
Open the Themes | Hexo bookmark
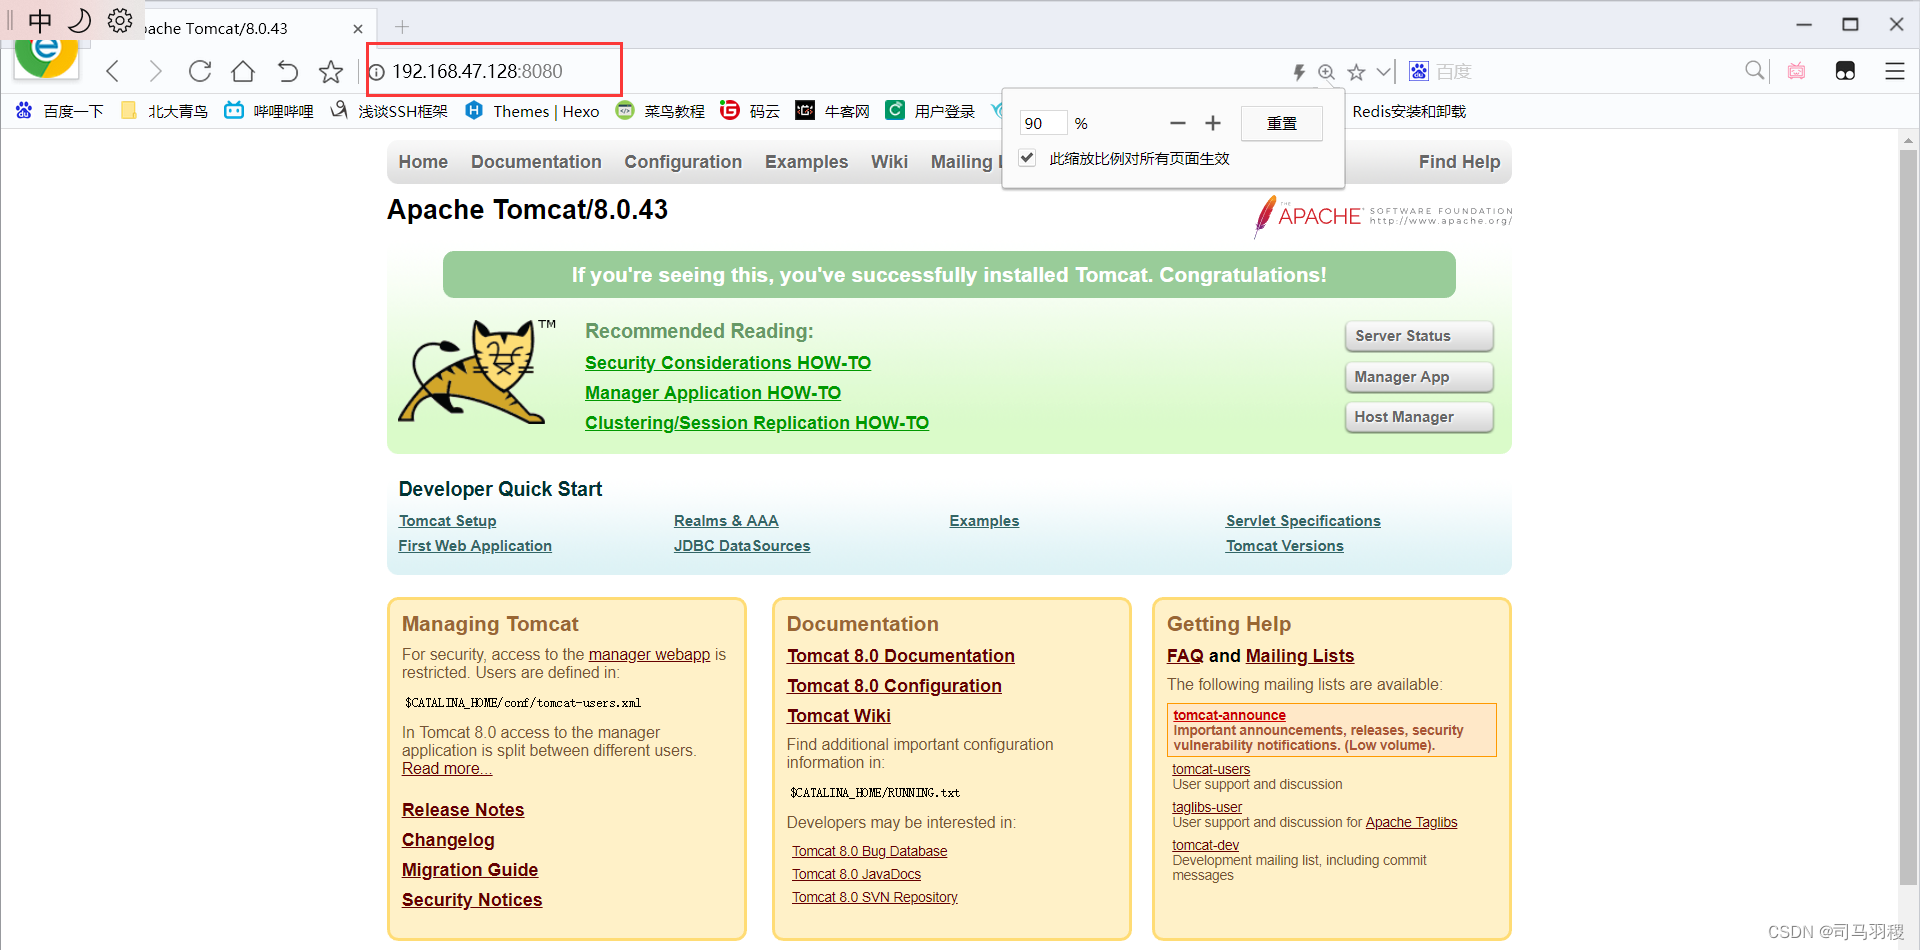pyautogui.click(x=533, y=111)
